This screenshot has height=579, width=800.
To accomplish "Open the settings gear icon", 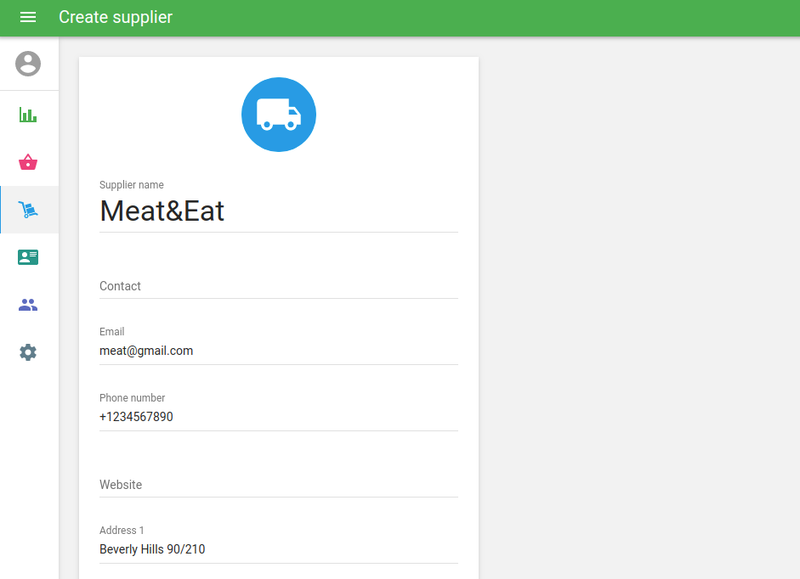I will pos(28,352).
